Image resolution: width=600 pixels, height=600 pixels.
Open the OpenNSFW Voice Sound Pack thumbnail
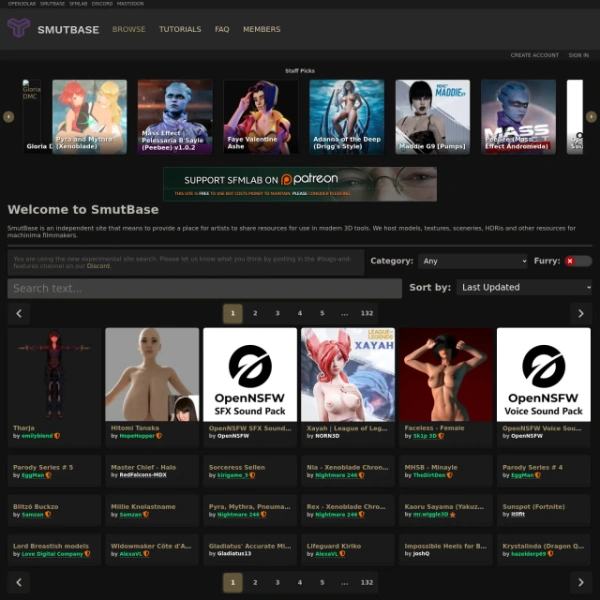pos(543,375)
